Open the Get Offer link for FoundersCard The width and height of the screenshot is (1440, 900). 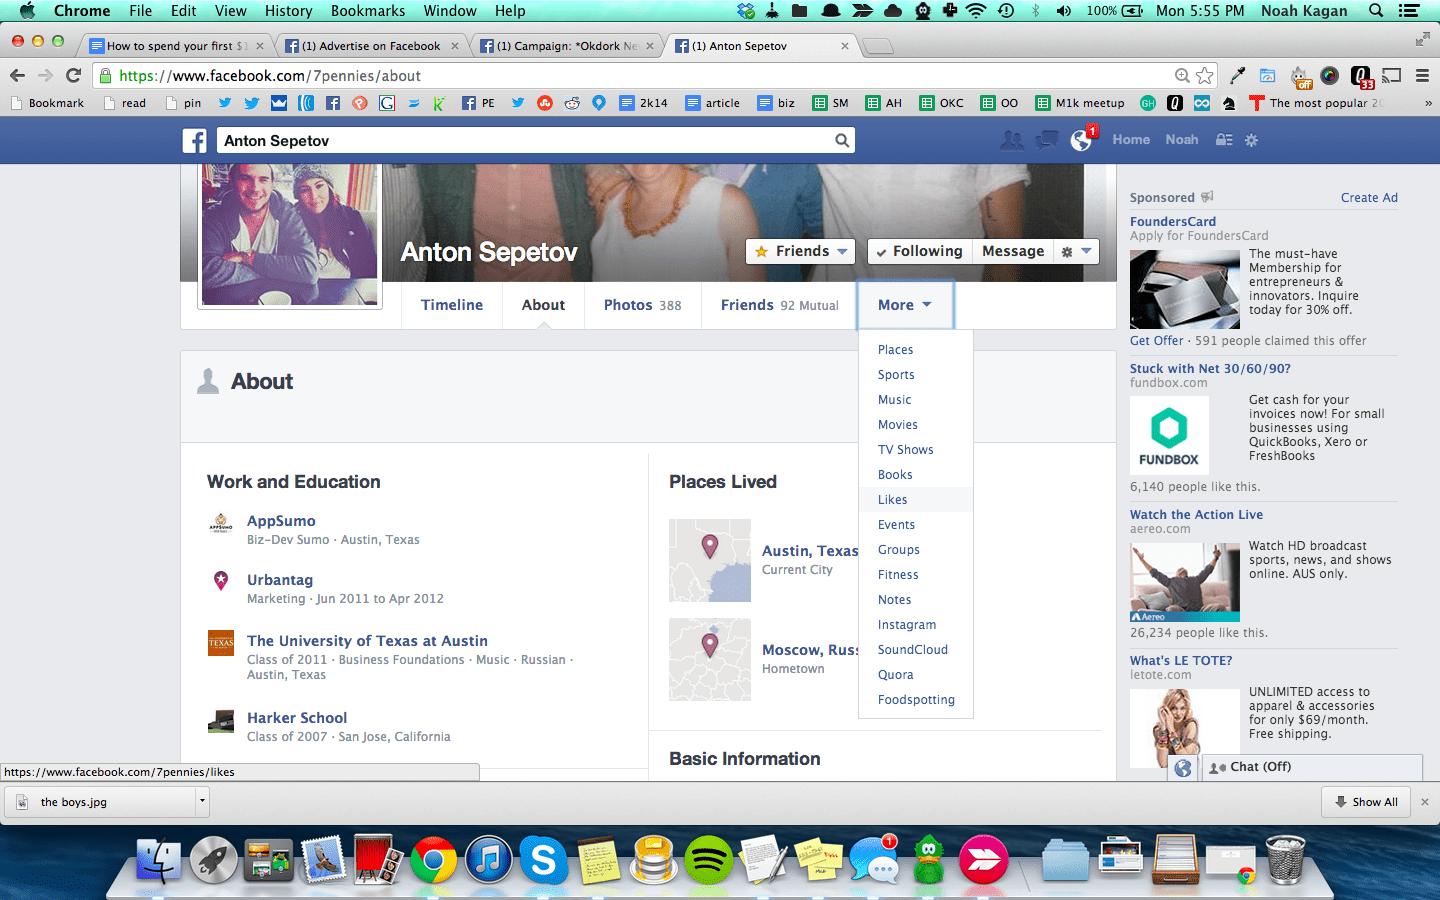coord(1155,340)
